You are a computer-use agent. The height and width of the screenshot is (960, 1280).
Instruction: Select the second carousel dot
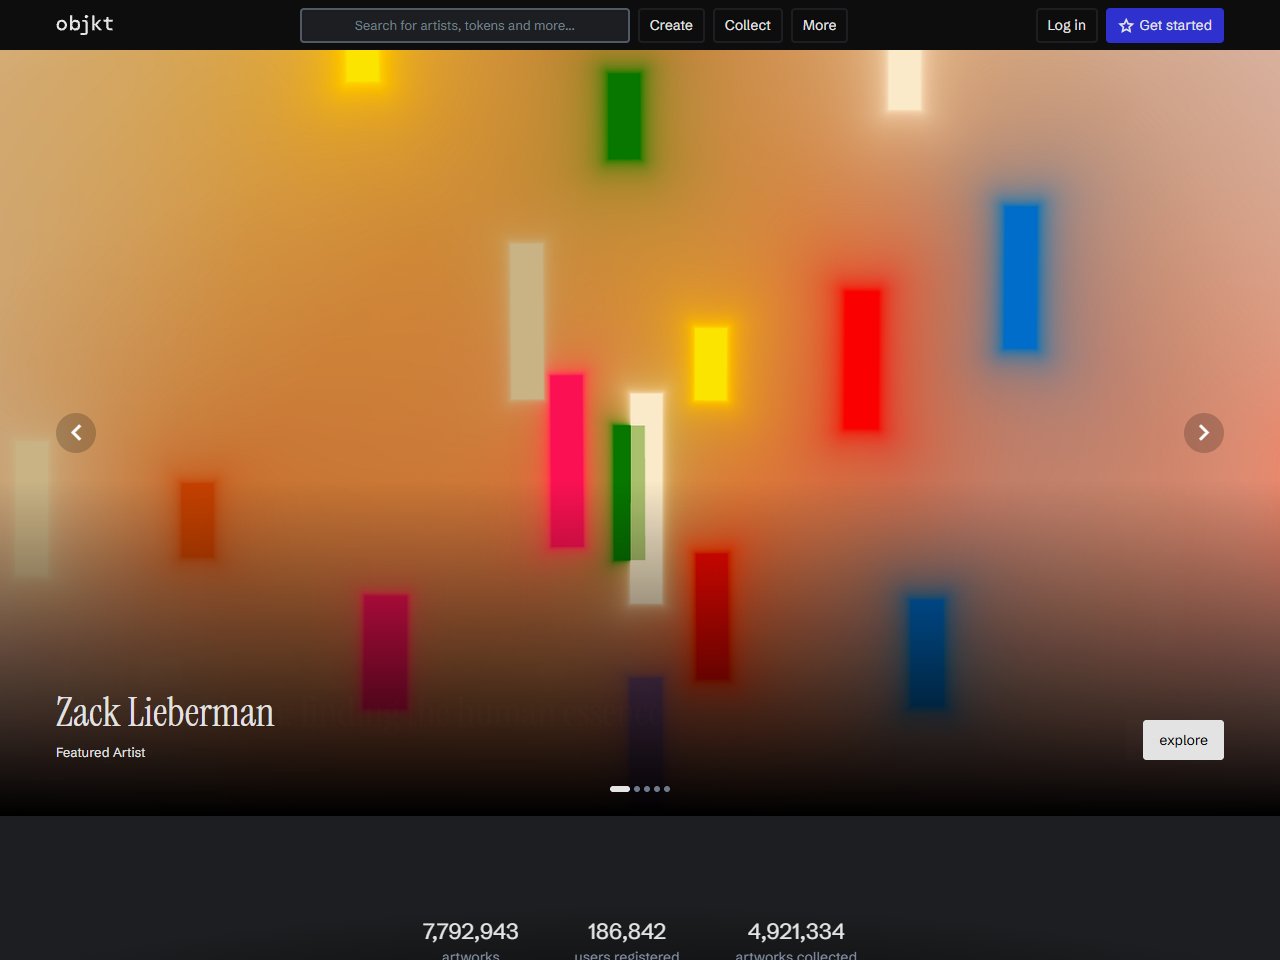click(636, 788)
